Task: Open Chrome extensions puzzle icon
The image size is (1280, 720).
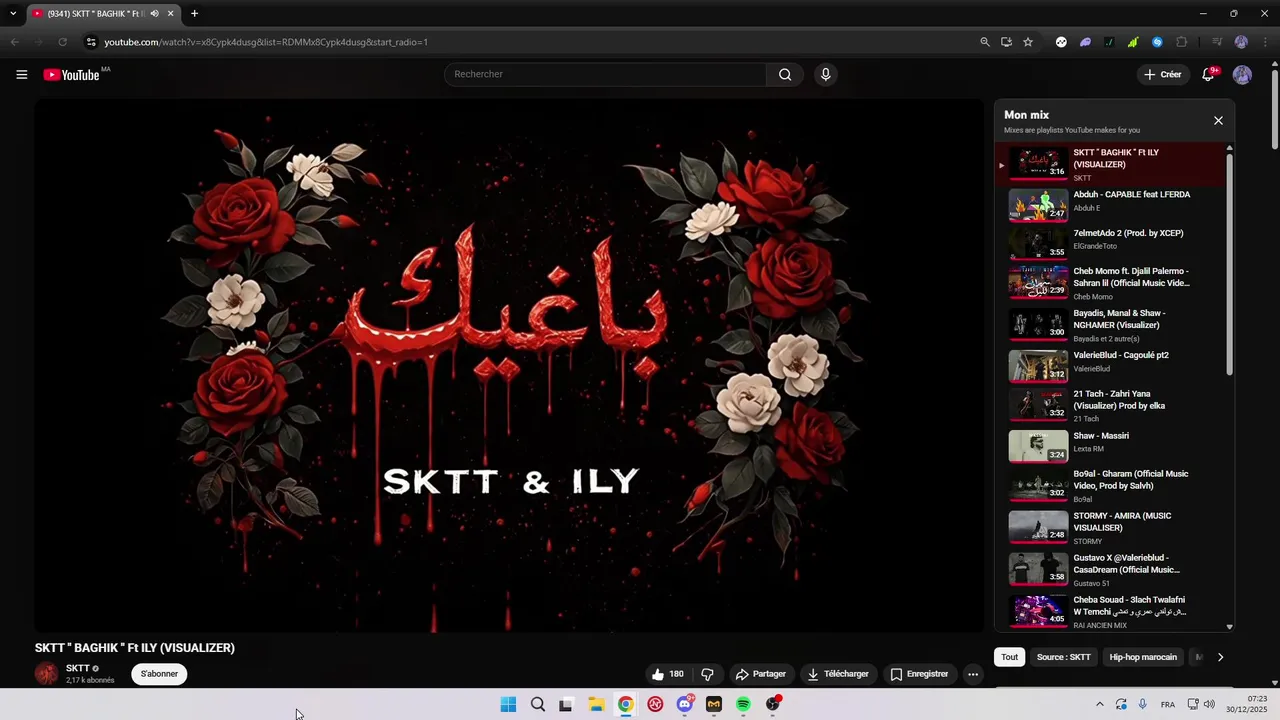Action: pyautogui.click(x=1181, y=42)
